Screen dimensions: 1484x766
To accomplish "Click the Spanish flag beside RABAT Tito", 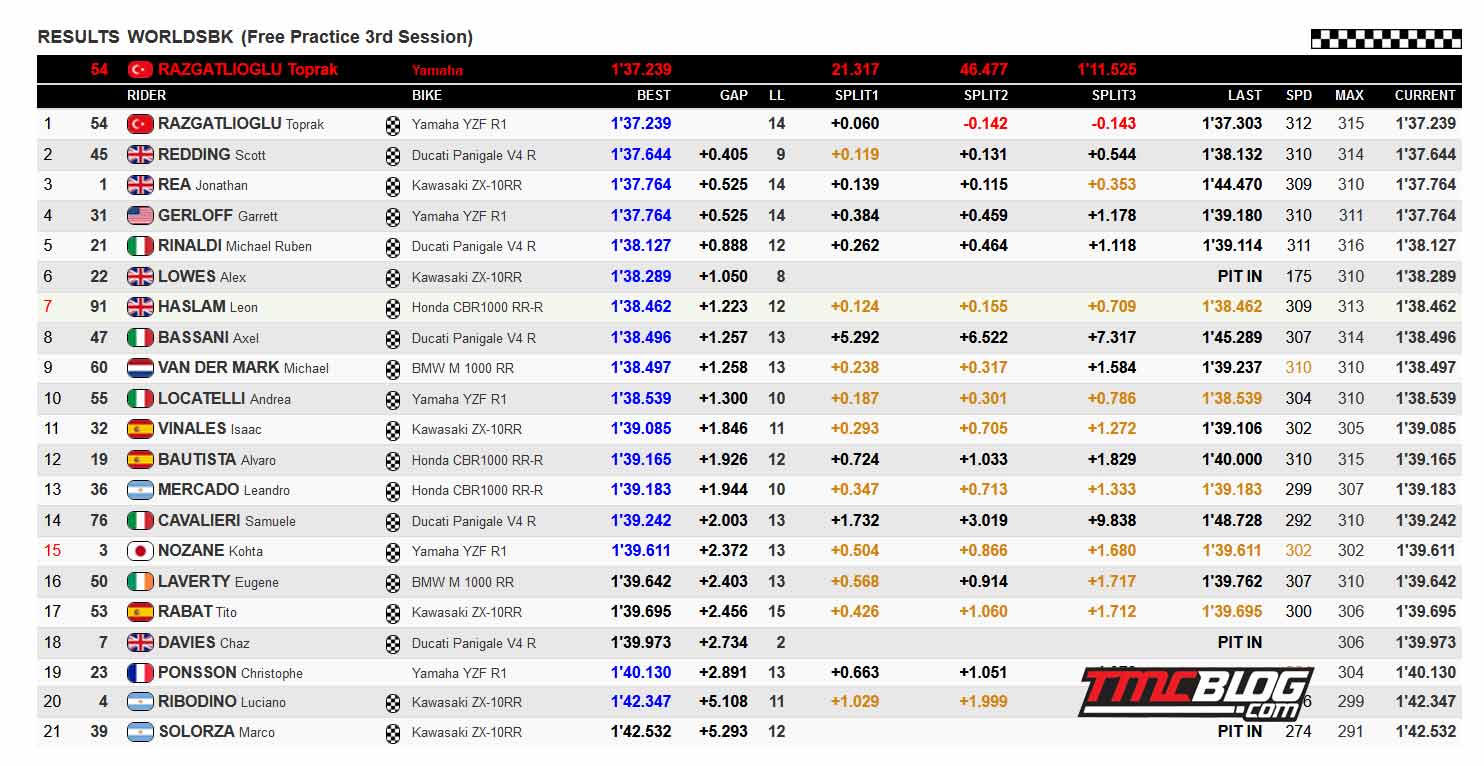I will click(x=140, y=612).
